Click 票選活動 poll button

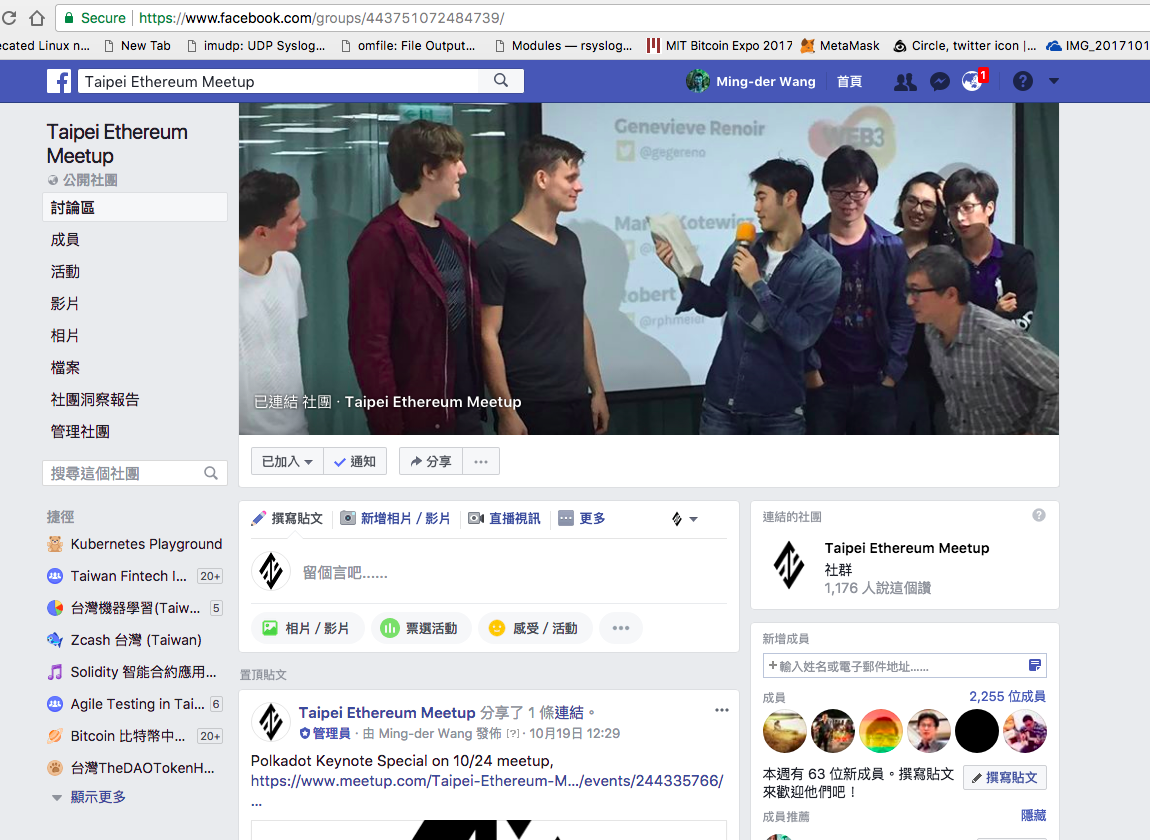point(420,629)
